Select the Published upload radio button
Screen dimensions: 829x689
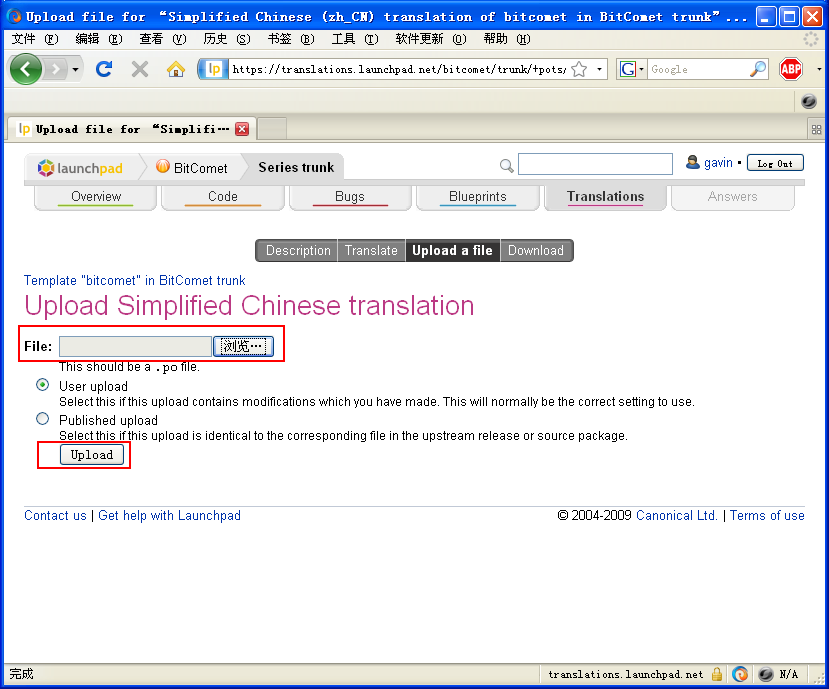point(42,419)
